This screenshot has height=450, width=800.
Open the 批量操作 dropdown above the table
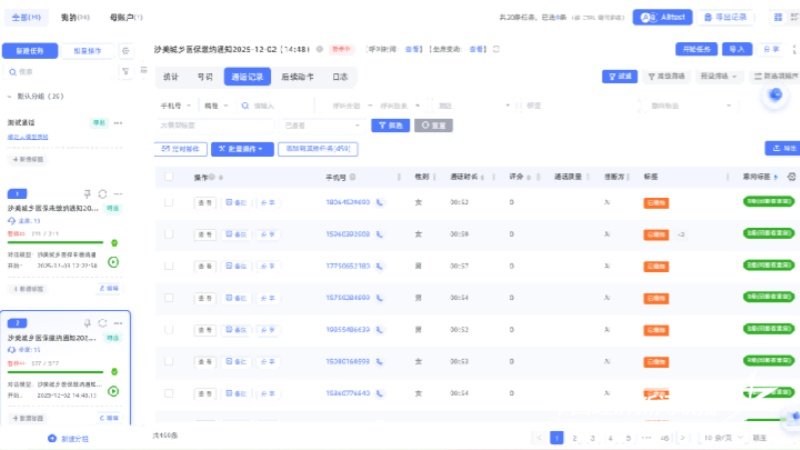(x=241, y=148)
